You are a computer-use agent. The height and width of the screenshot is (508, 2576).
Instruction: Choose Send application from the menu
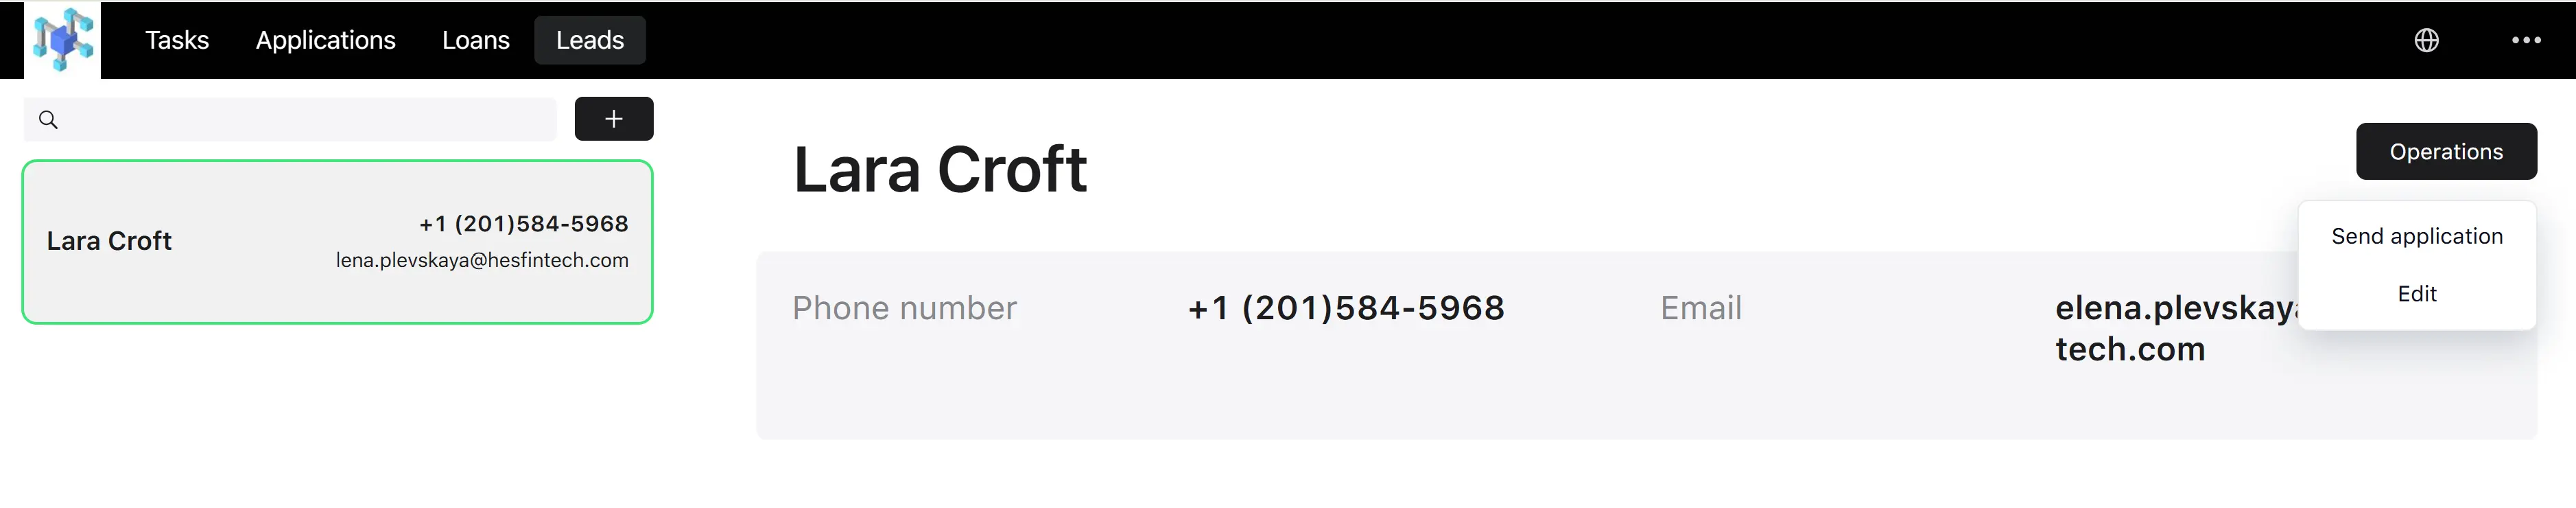[2417, 236]
